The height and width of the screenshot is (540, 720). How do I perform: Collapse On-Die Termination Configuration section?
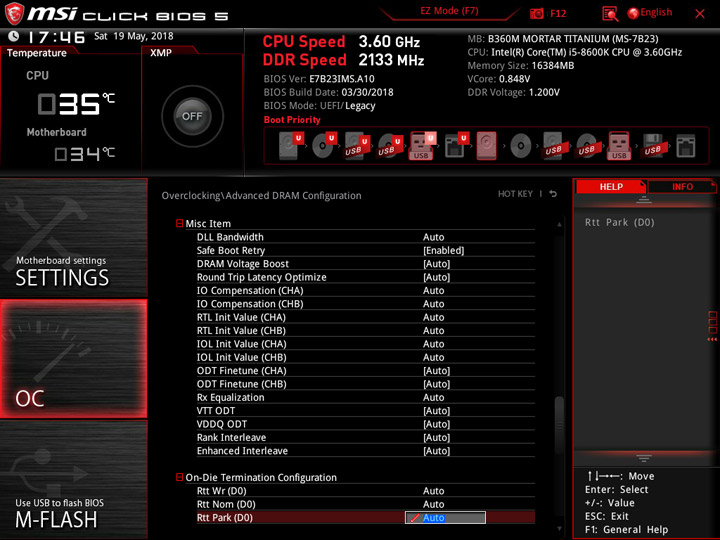pos(180,478)
